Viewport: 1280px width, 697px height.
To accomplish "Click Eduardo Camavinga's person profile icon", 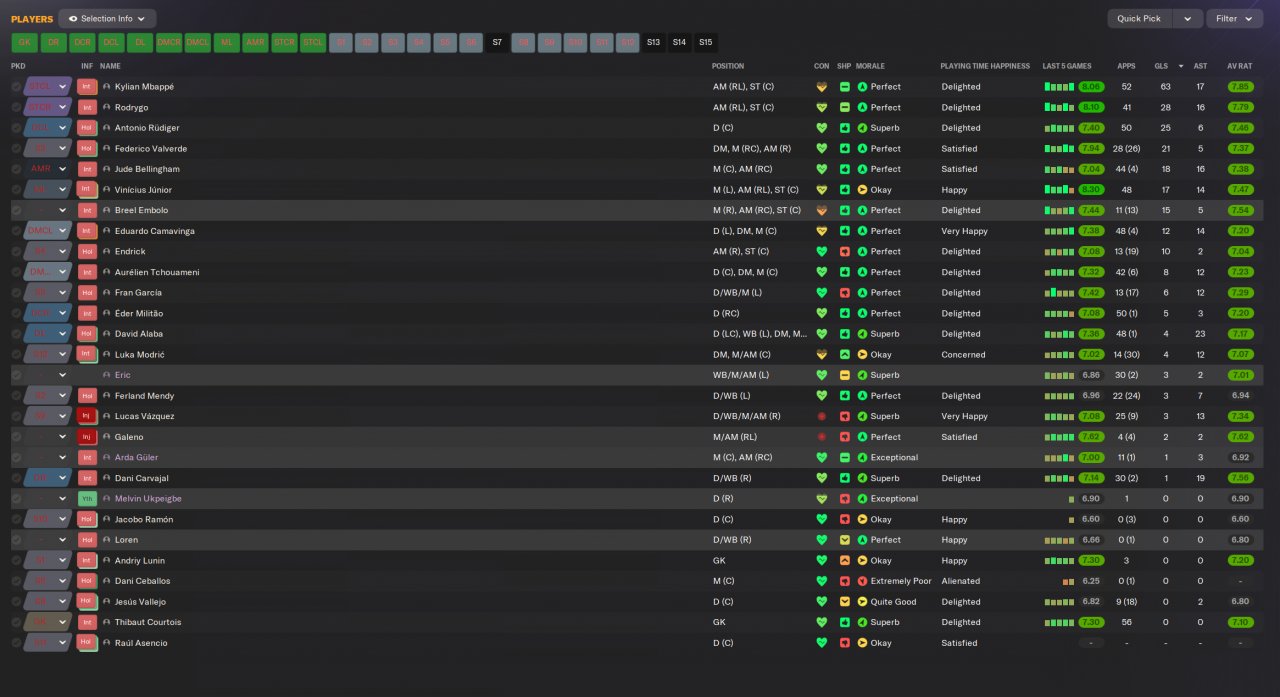I will pos(106,231).
